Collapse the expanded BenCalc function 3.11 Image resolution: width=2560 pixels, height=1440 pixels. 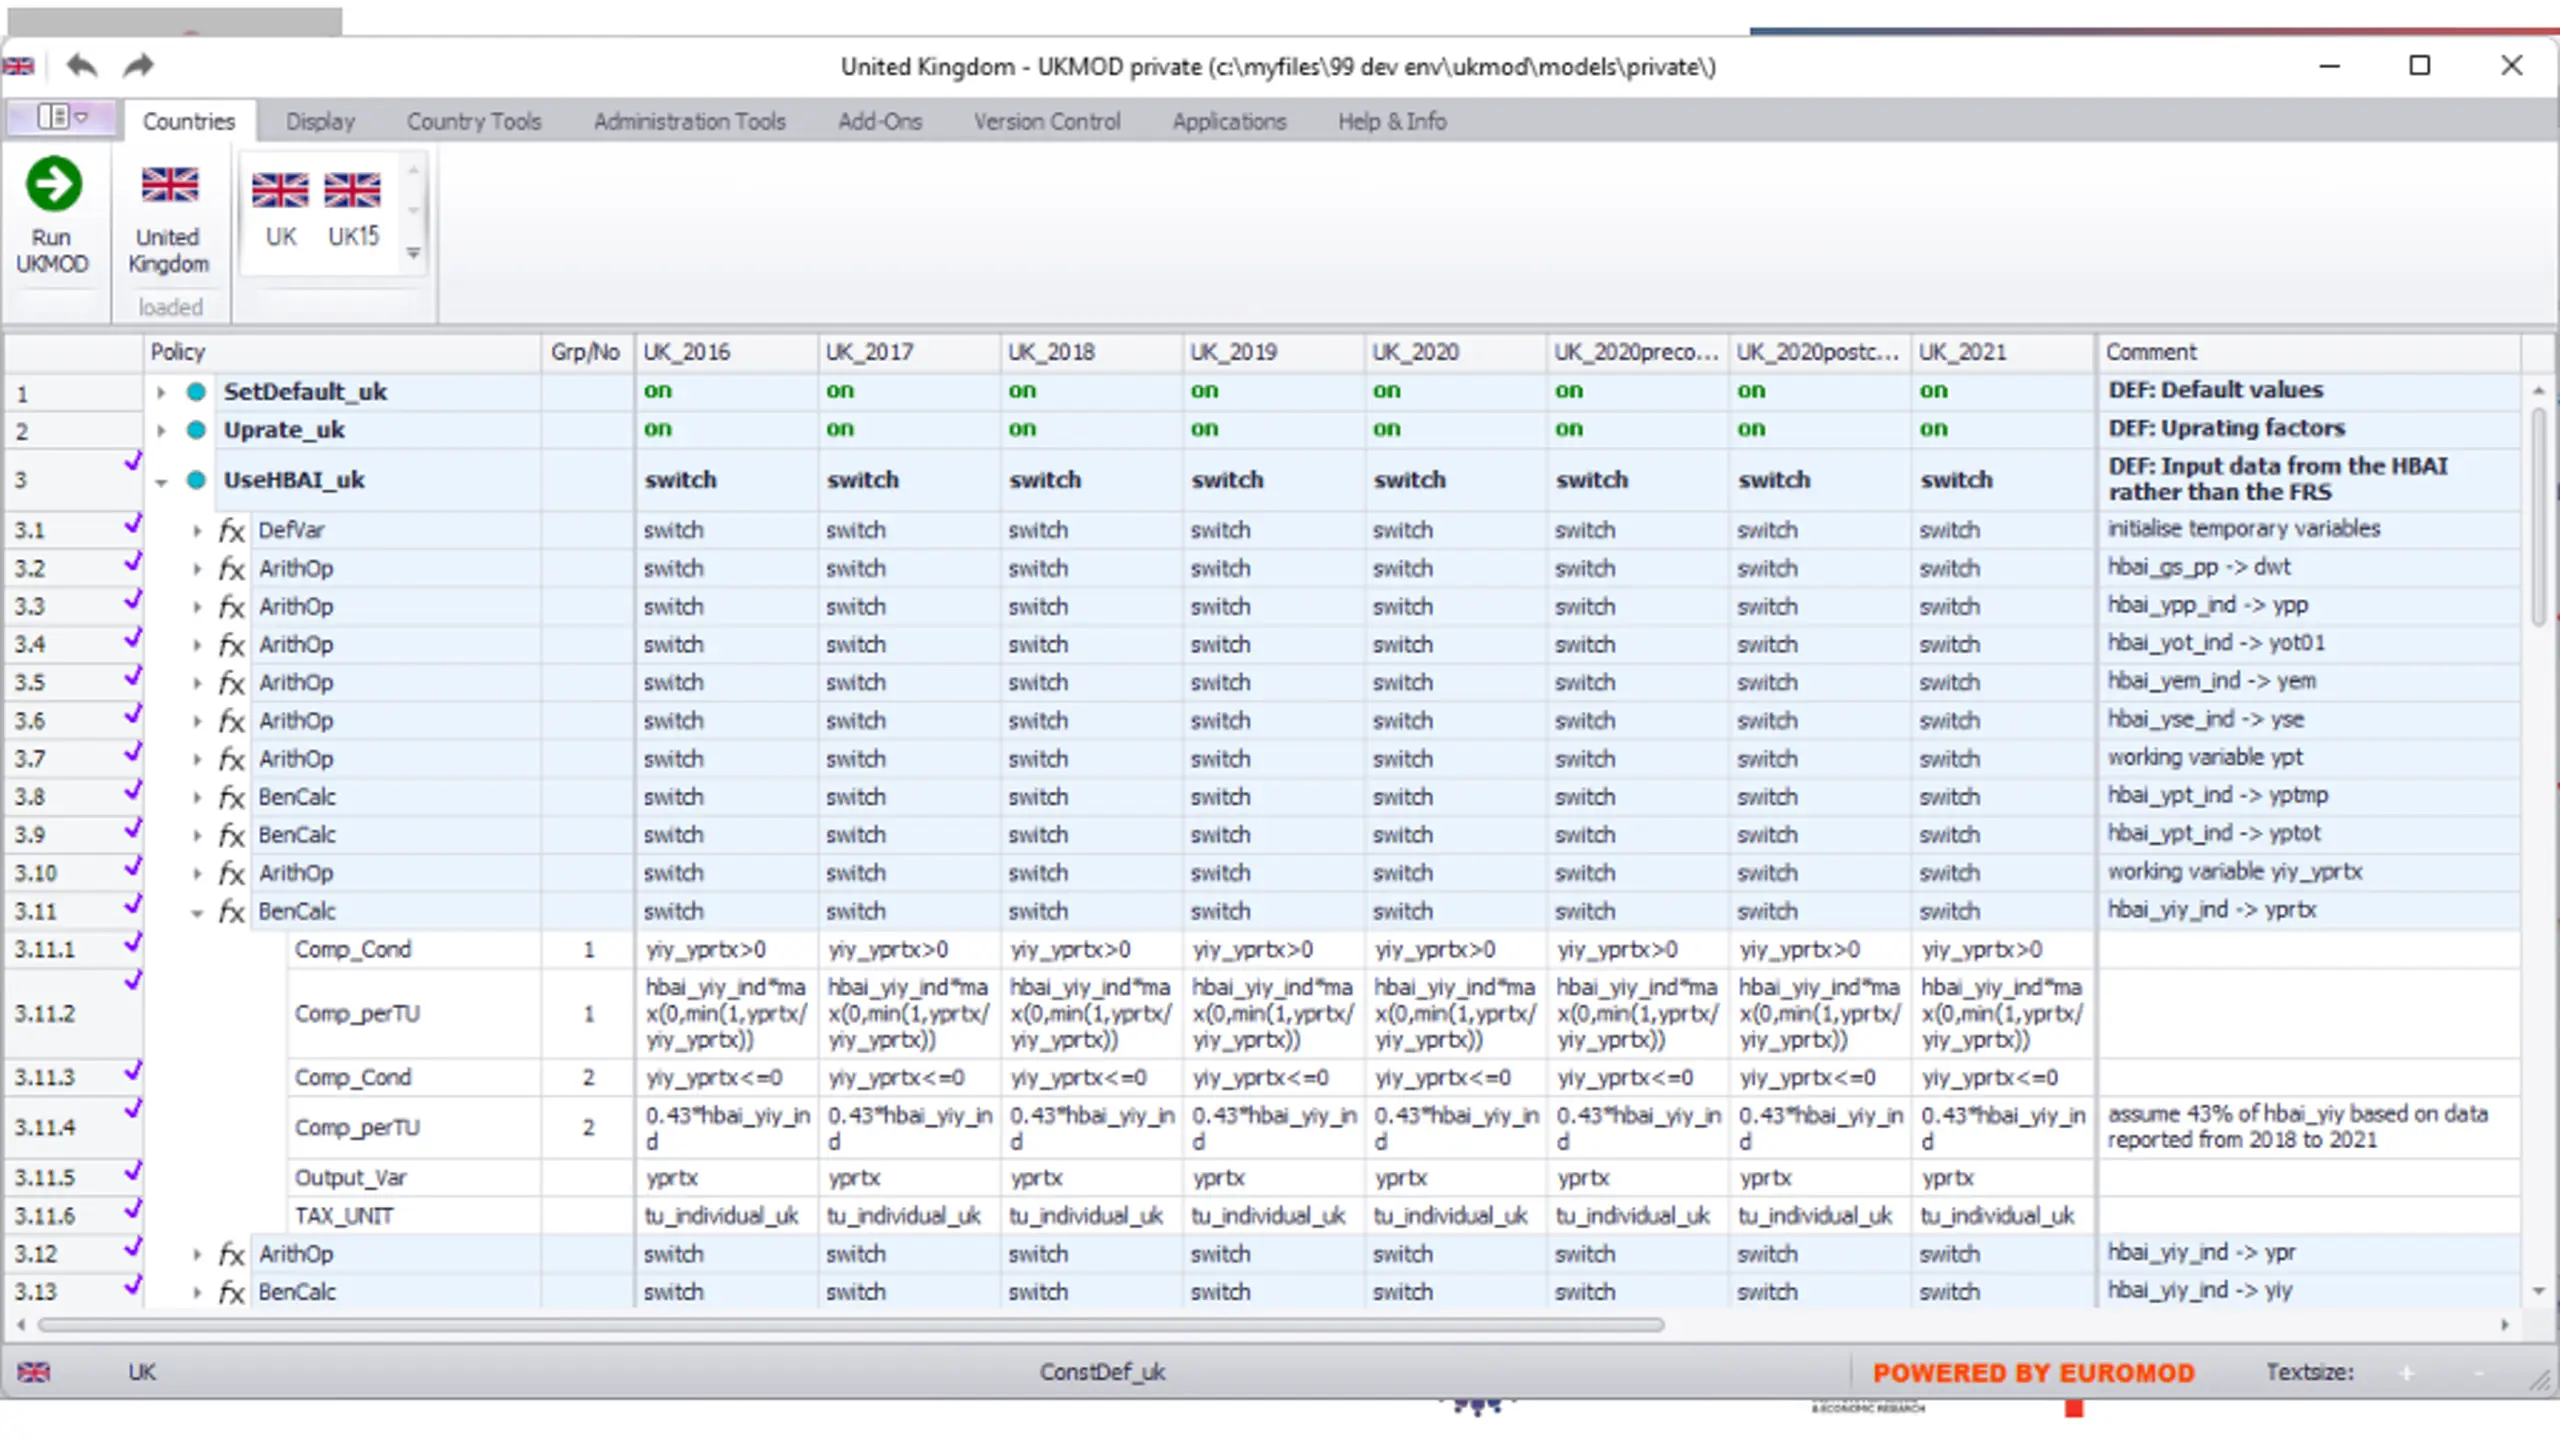coord(197,913)
